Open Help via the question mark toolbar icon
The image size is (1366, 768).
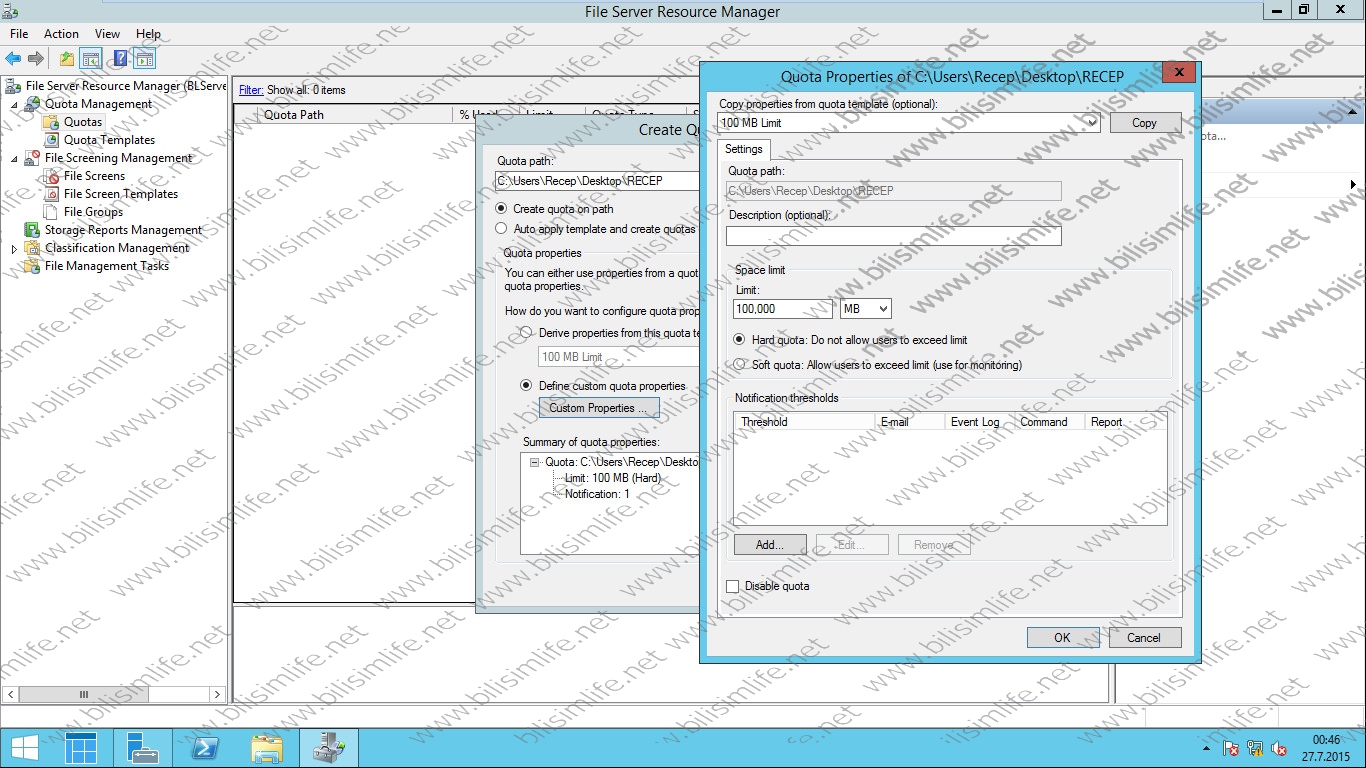tap(120, 59)
